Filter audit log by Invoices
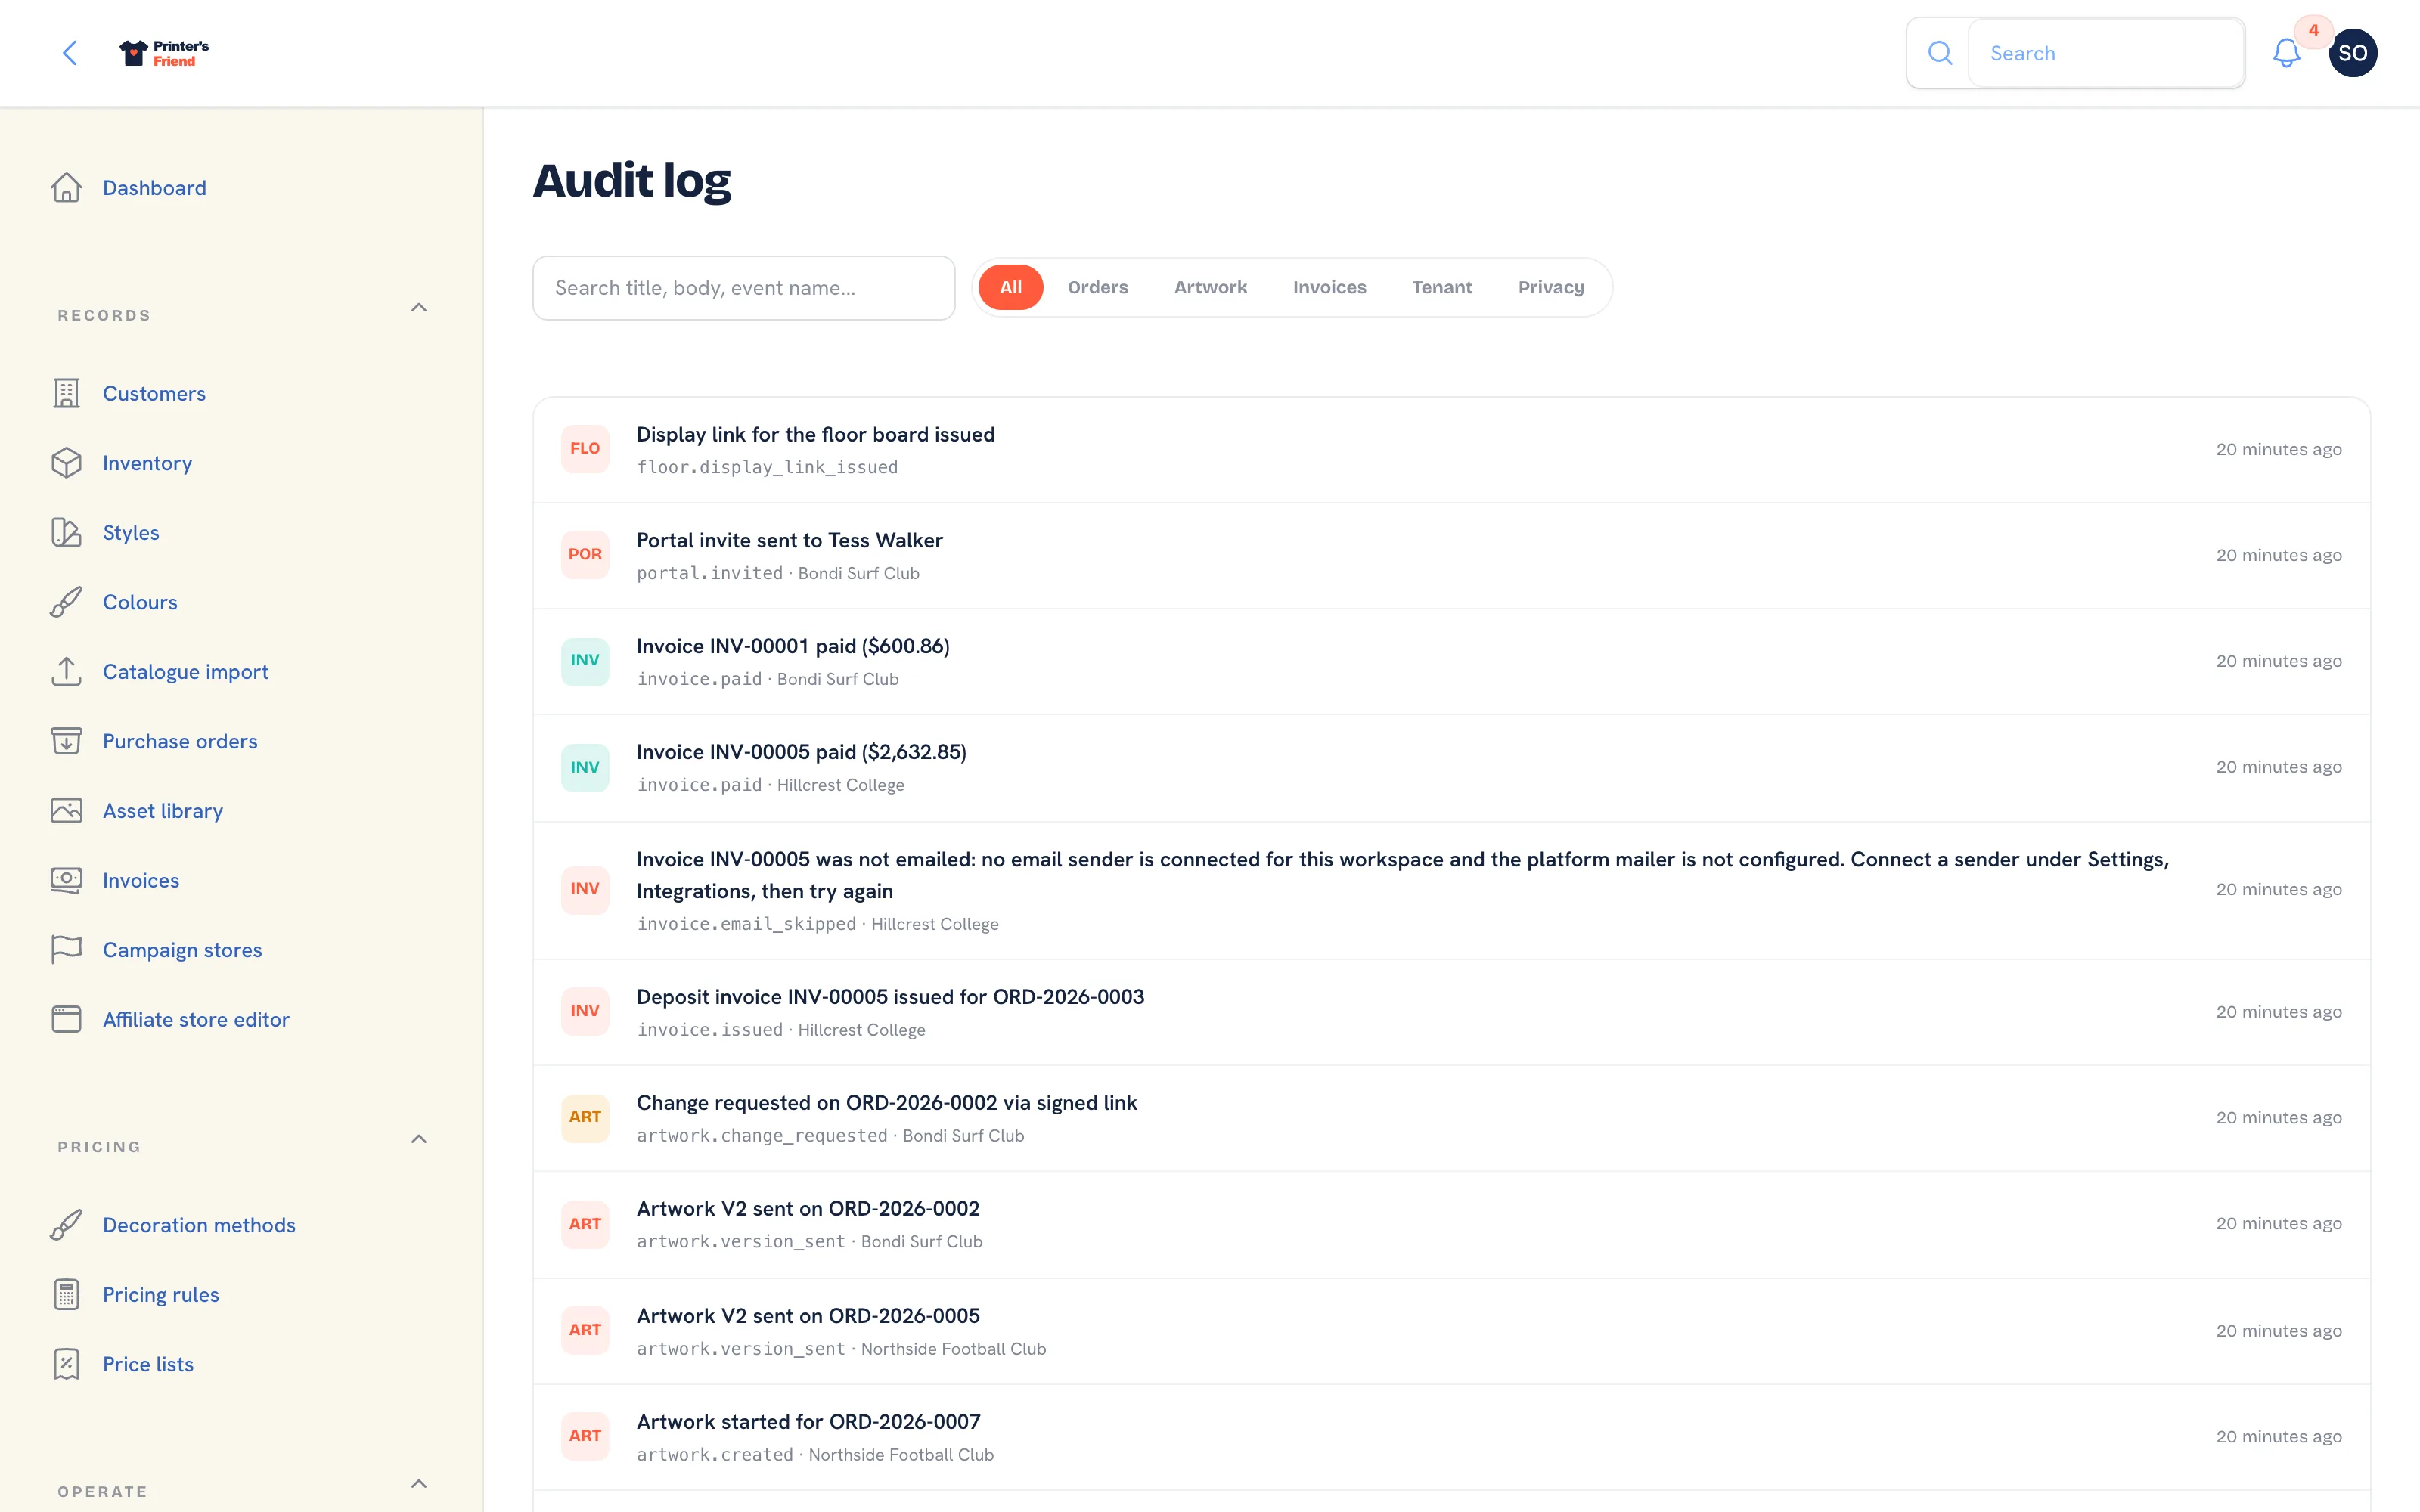This screenshot has height=1512, width=2420. [1329, 288]
